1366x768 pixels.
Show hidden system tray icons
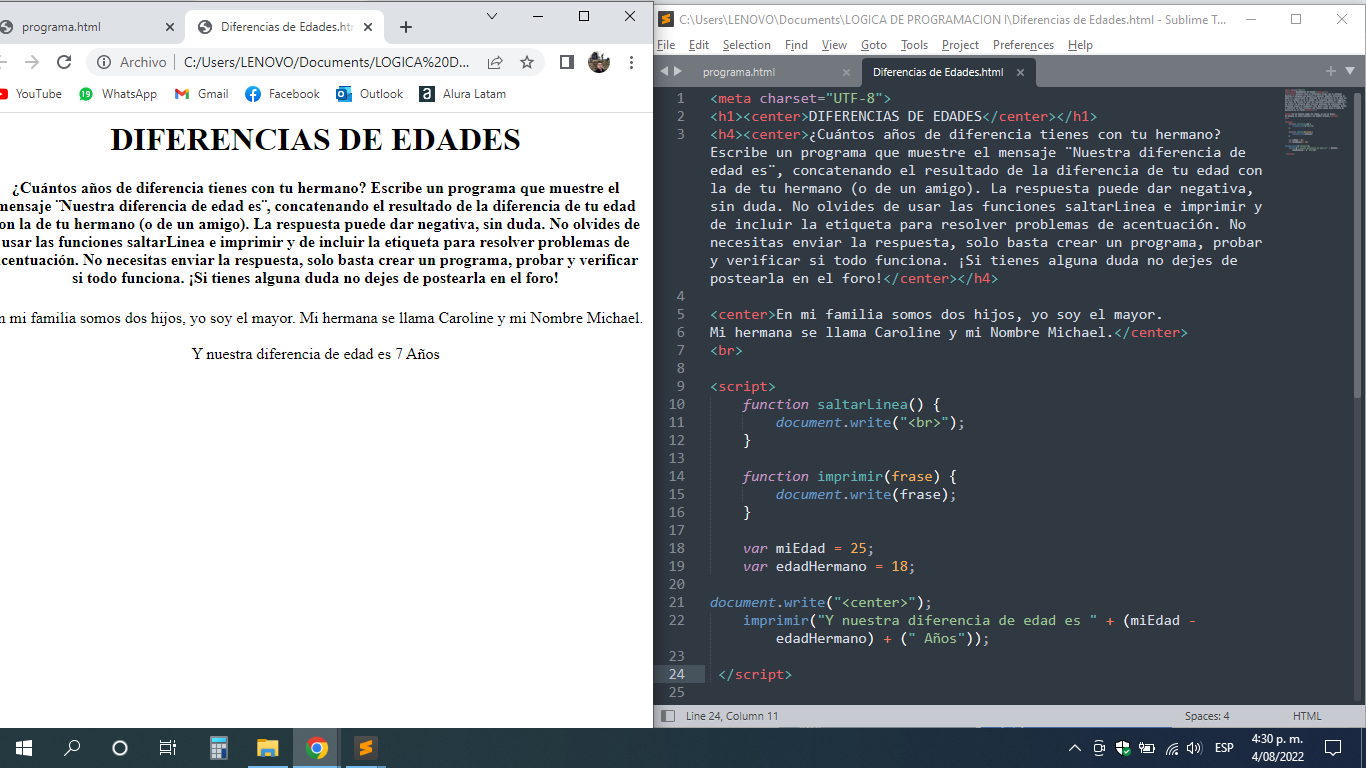pyautogui.click(x=1075, y=747)
